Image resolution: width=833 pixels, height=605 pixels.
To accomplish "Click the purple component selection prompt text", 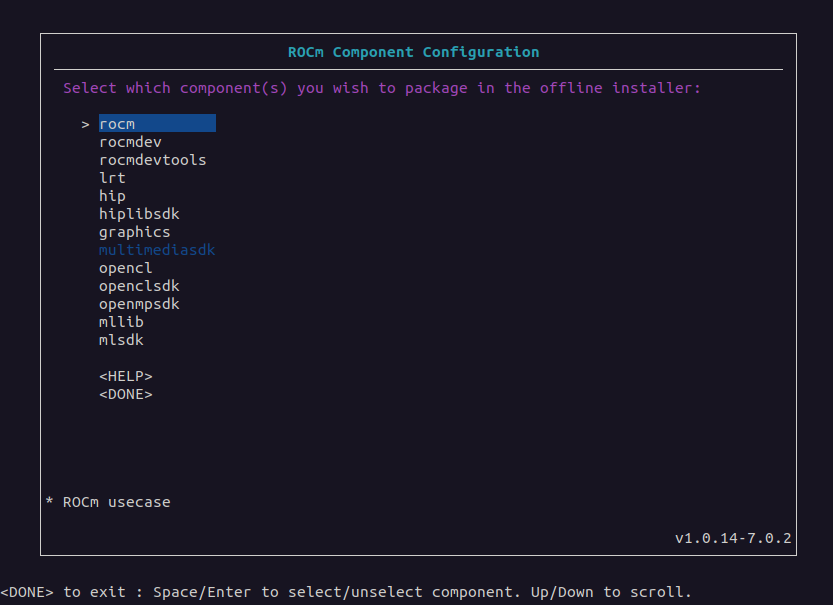I will pyautogui.click(x=382, y=88).
